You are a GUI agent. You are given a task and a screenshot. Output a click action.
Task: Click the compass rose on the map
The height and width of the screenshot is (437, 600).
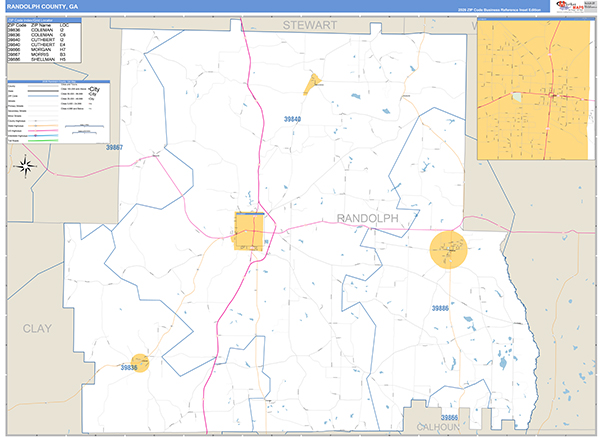[x=25, y=166]
